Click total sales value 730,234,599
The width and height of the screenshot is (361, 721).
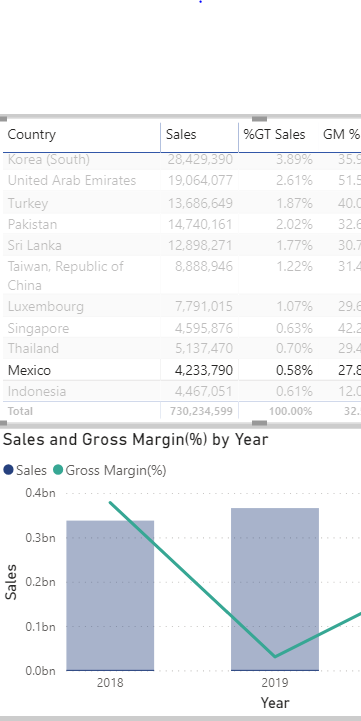[x=201, y=411]
